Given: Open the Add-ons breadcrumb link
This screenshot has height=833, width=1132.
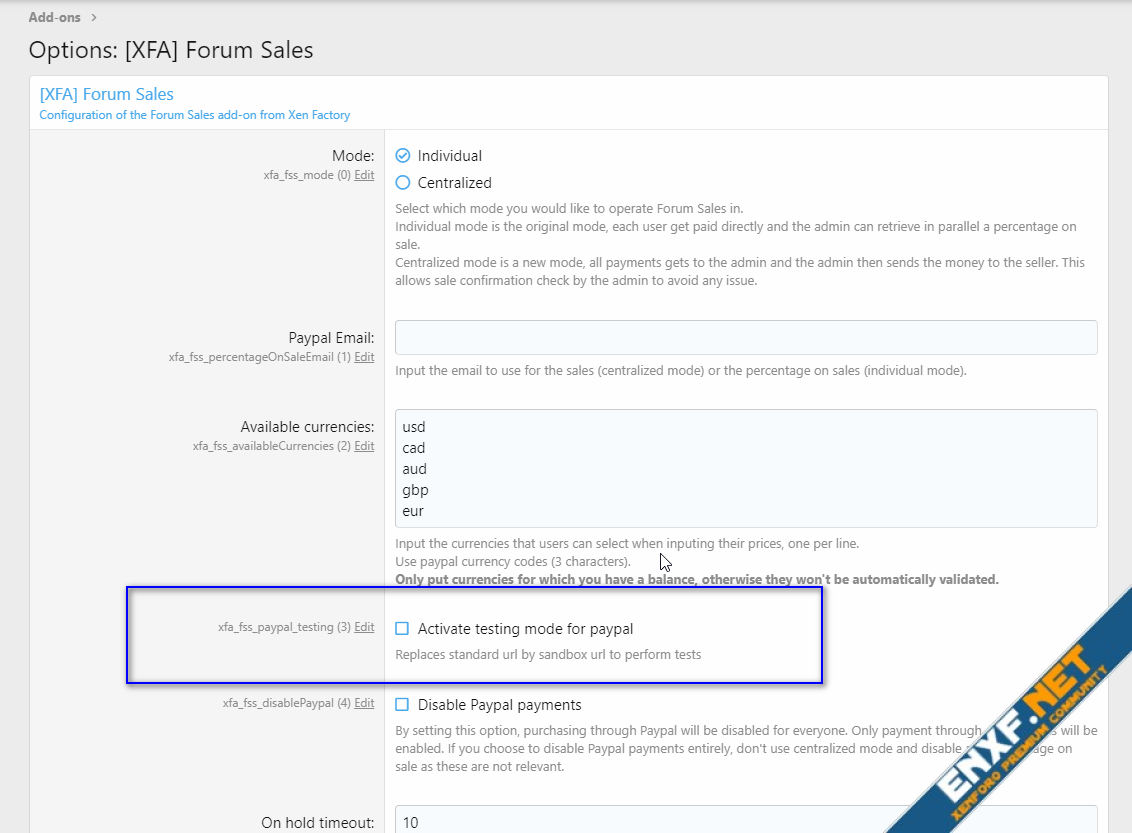Looking at the screenshot, I should (x=54, y=17).
